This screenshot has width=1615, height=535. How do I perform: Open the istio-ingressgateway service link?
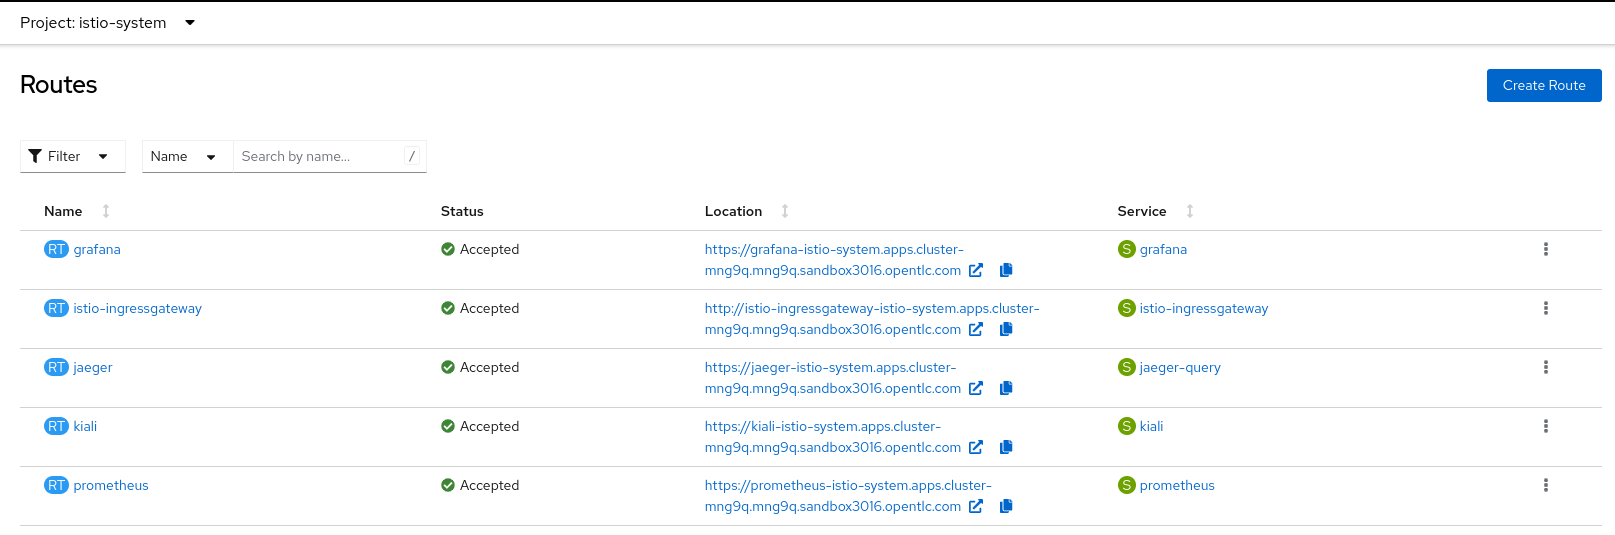pos(1204,308)
